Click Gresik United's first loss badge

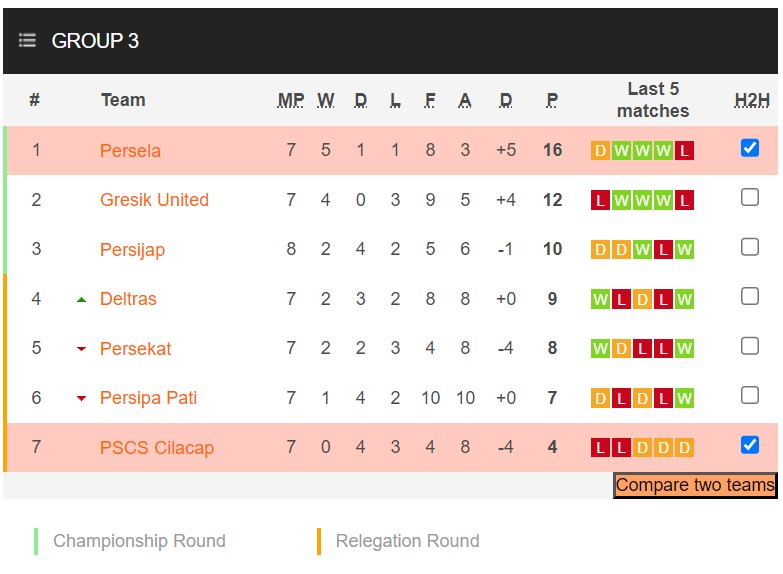[x=600, y=200]
